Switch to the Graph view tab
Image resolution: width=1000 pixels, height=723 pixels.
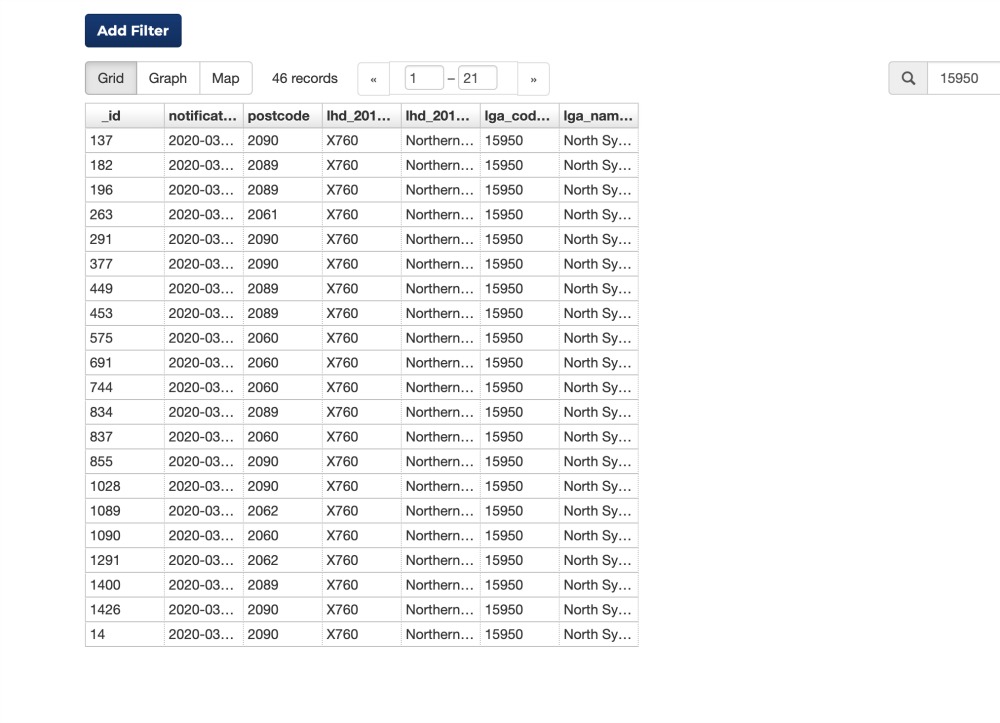click(168, 78)
